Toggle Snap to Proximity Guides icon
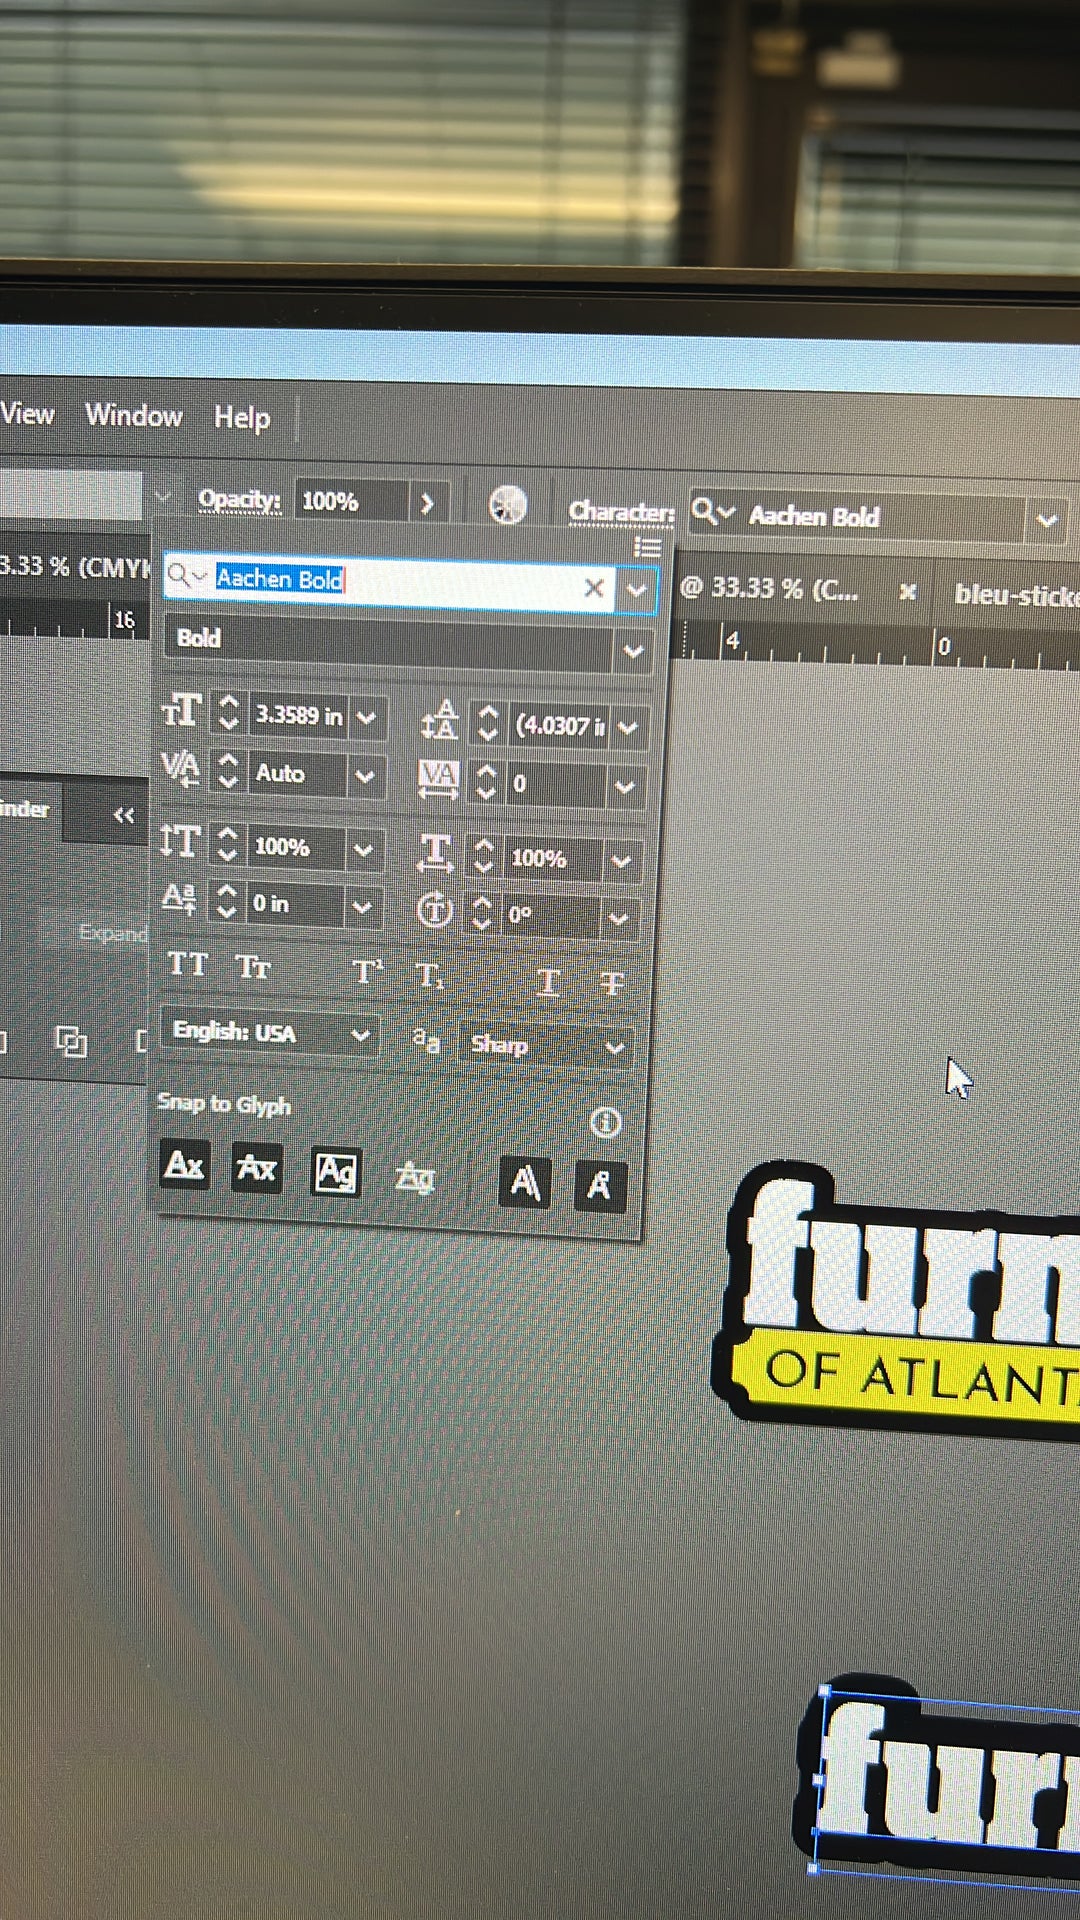 point(414,1176)
